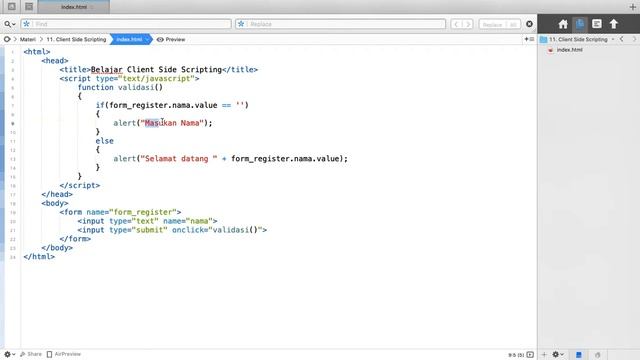640x360 pixels.
Task: Click the title text Belajar
Action: click(x=107, y=70)
